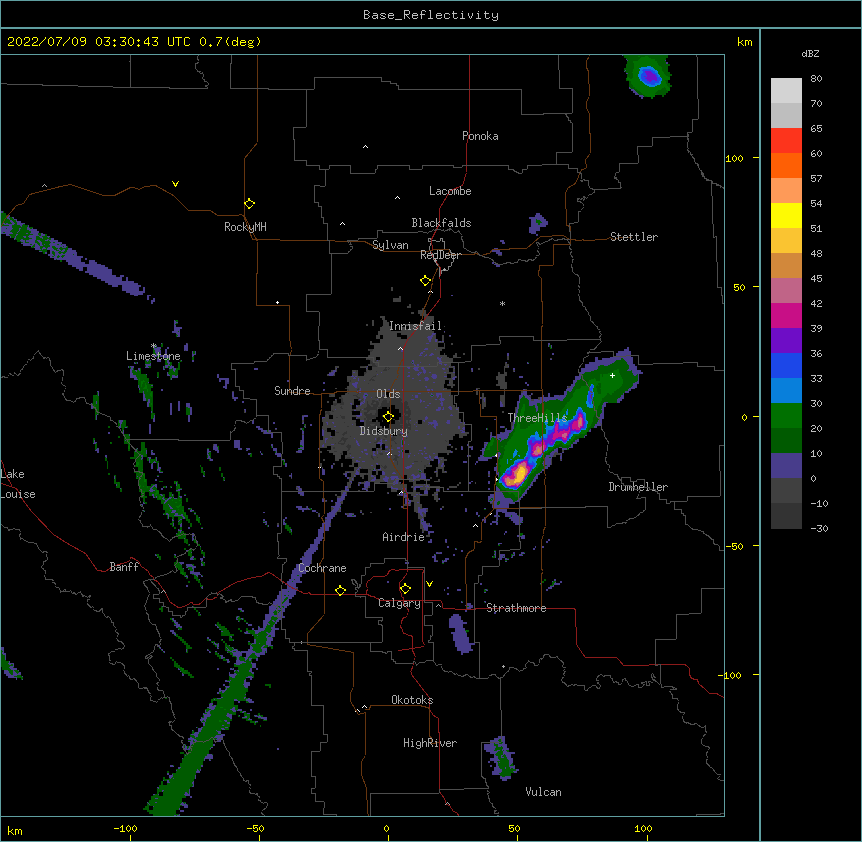Select the isolated storm cell in top-right corner
This screenshot has height=842, width=862.
point(648,76)
